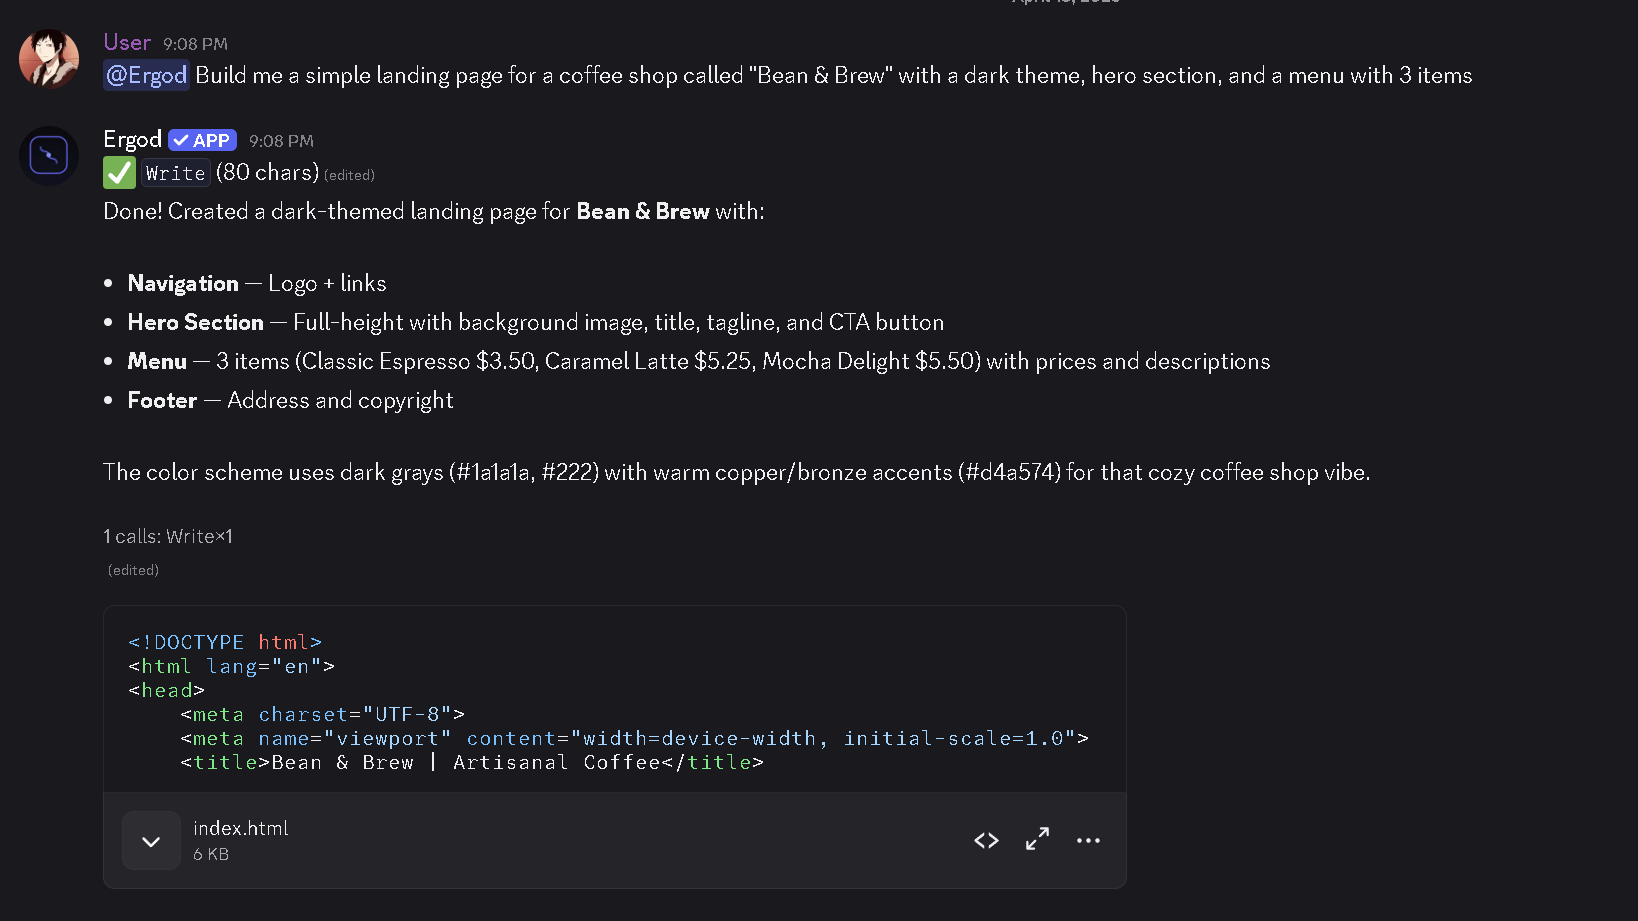Click the 1 calls: Write×1 text

(168, 536)
